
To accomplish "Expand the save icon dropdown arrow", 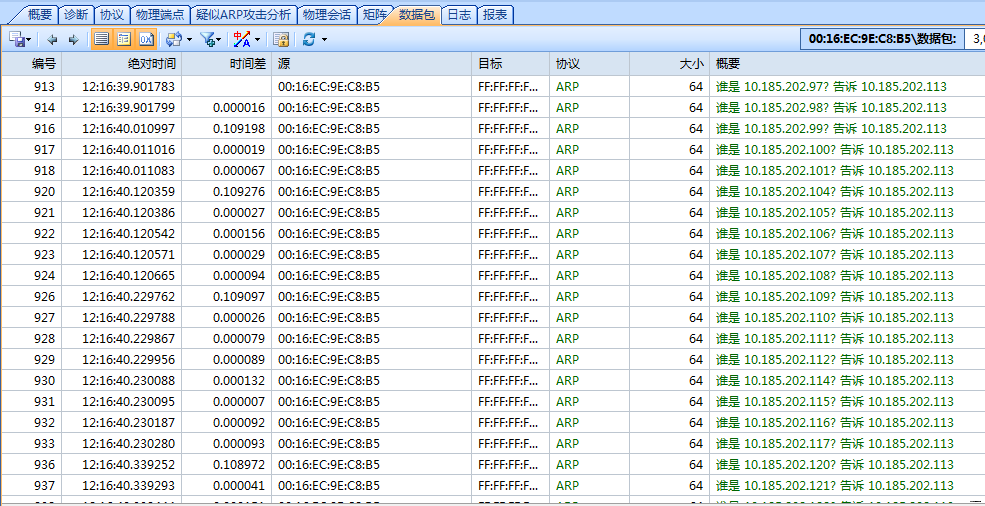I will click(x=30, y=40).
